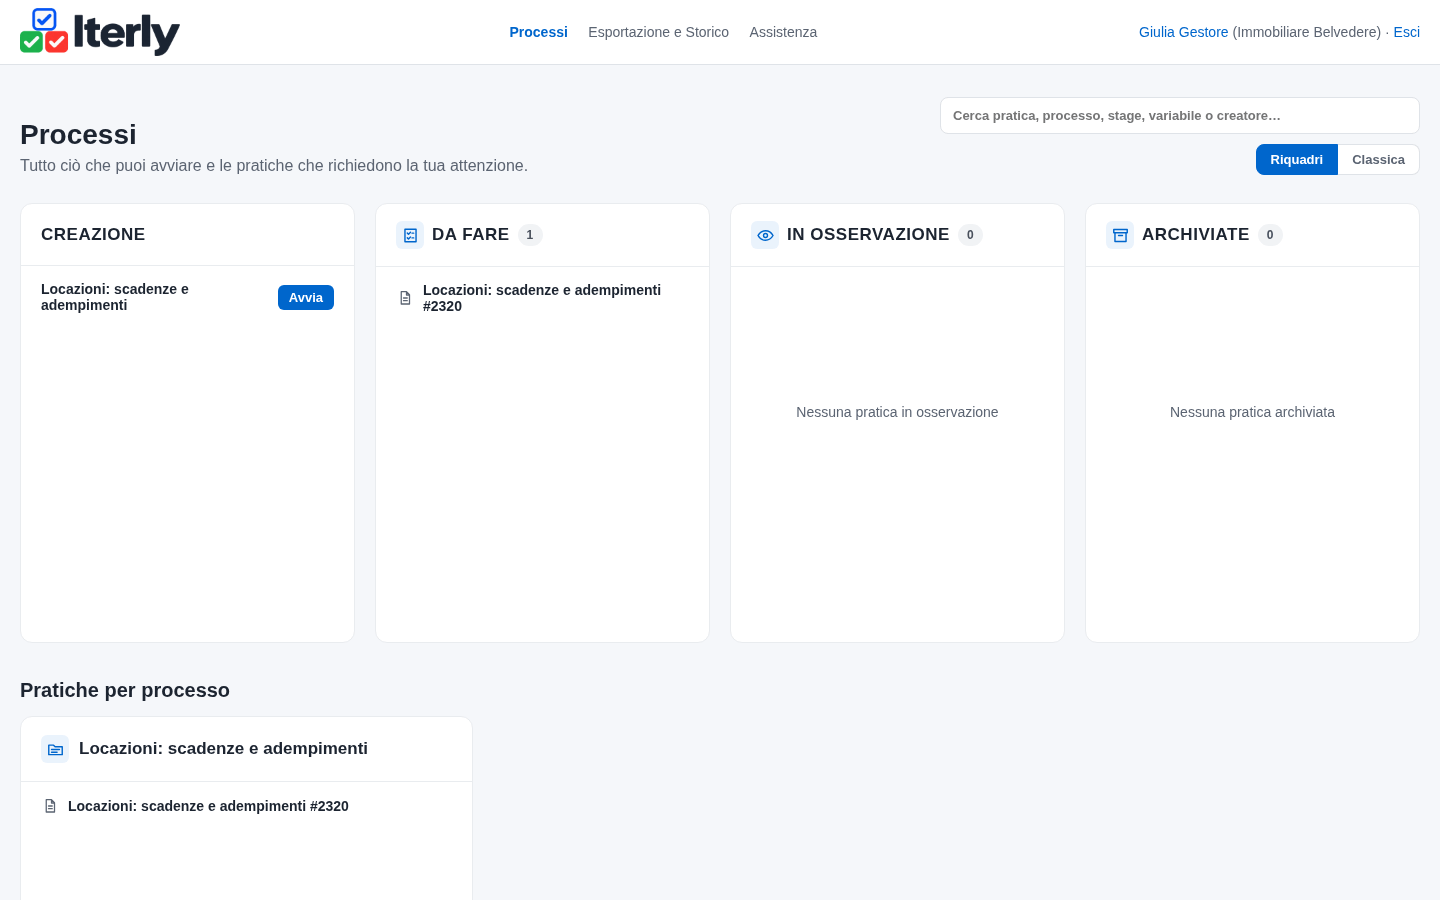This screenshot has width=1440, height=900.
Task: Click folder icon in Pratiche per processo card
Action: click(x=55, y=749)
